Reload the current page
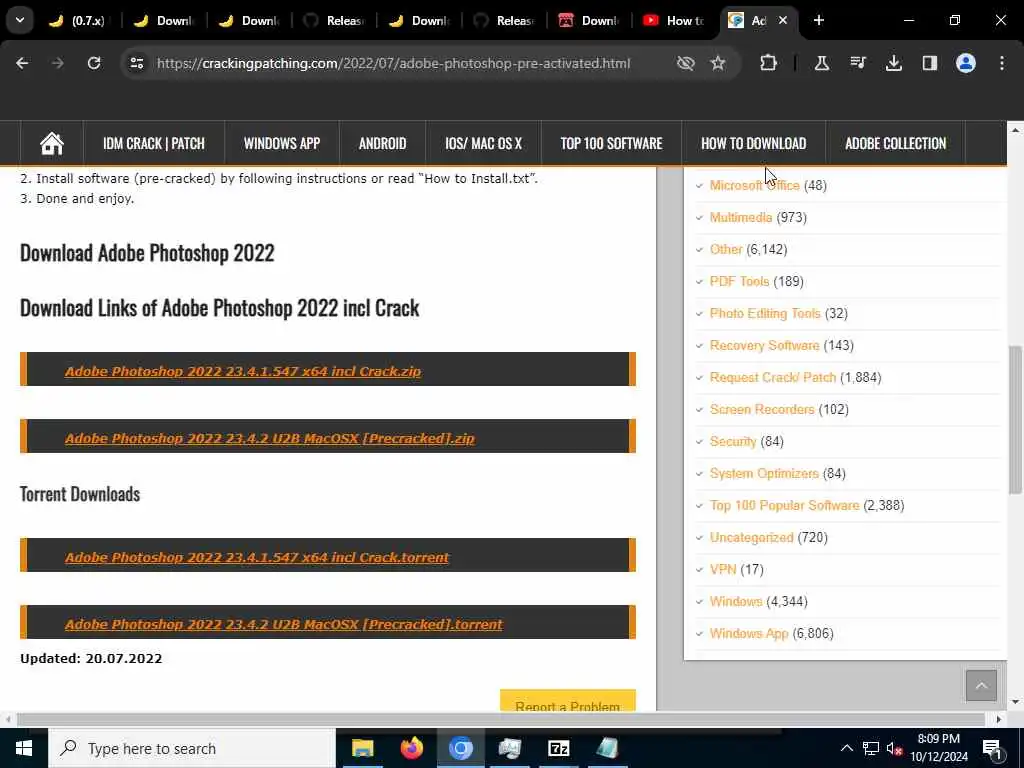The image size is (1024, 768). 94,63
